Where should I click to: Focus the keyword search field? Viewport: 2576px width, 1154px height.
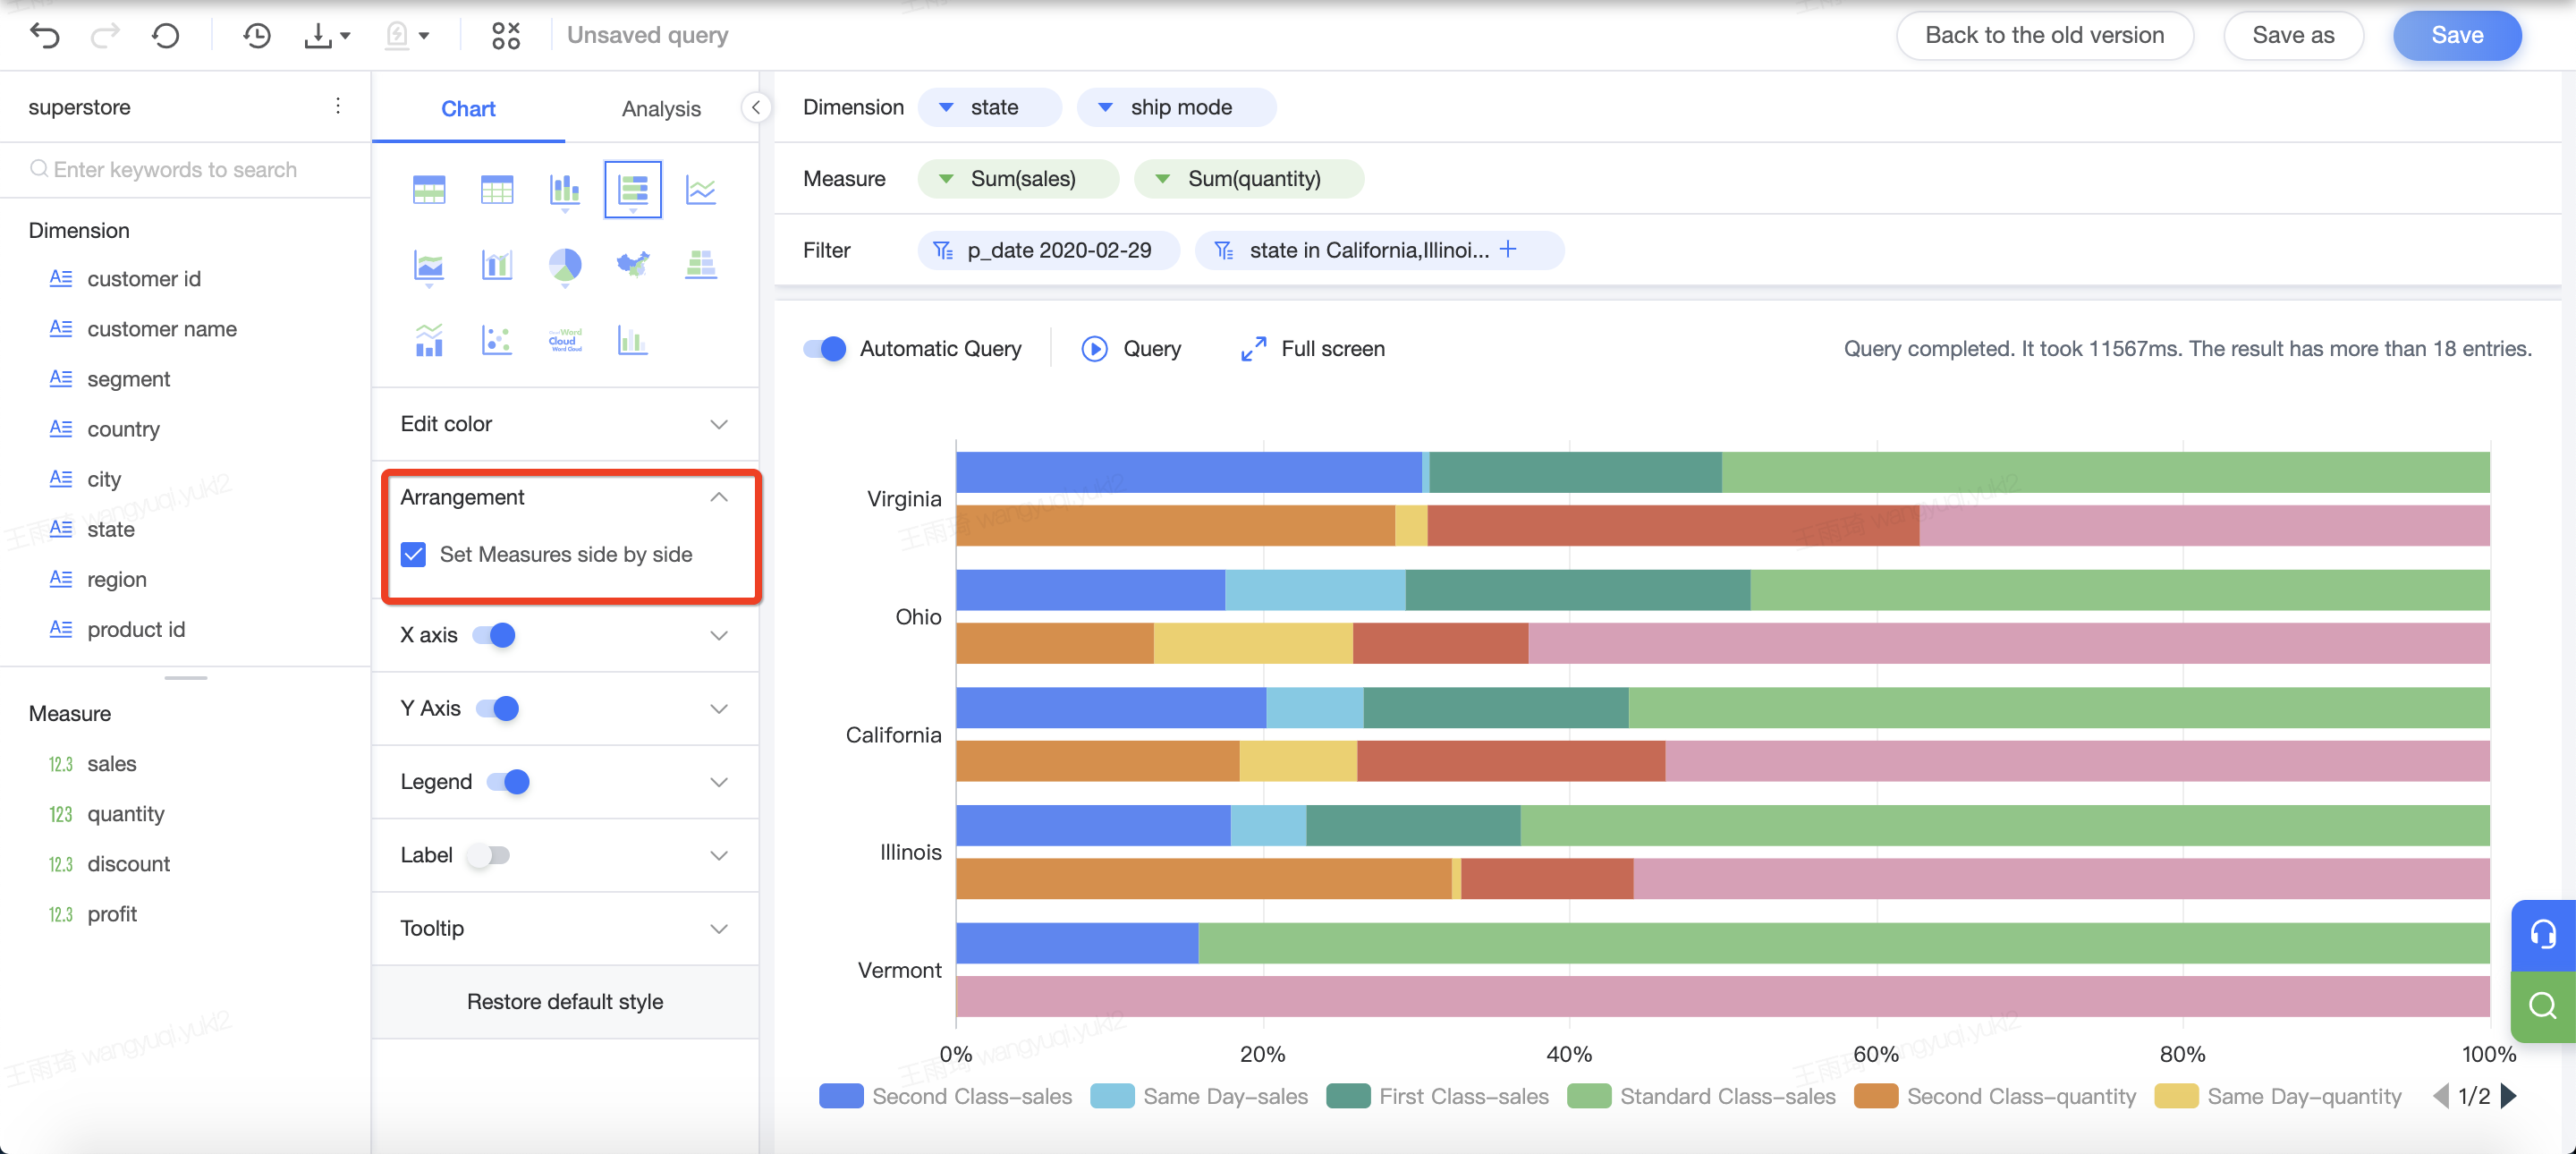coord(185,169)
